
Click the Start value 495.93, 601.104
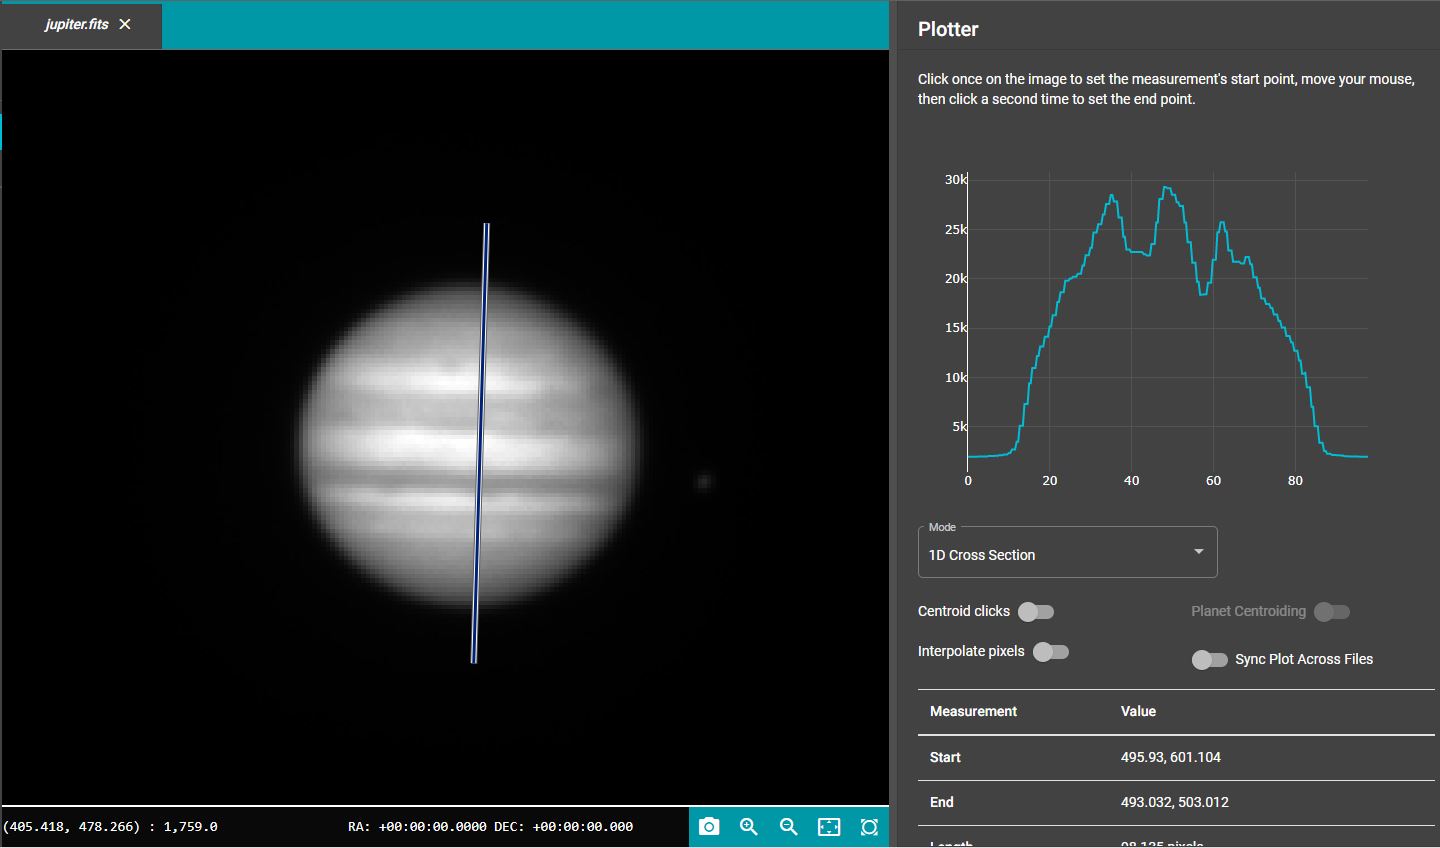coord(1170,758)
